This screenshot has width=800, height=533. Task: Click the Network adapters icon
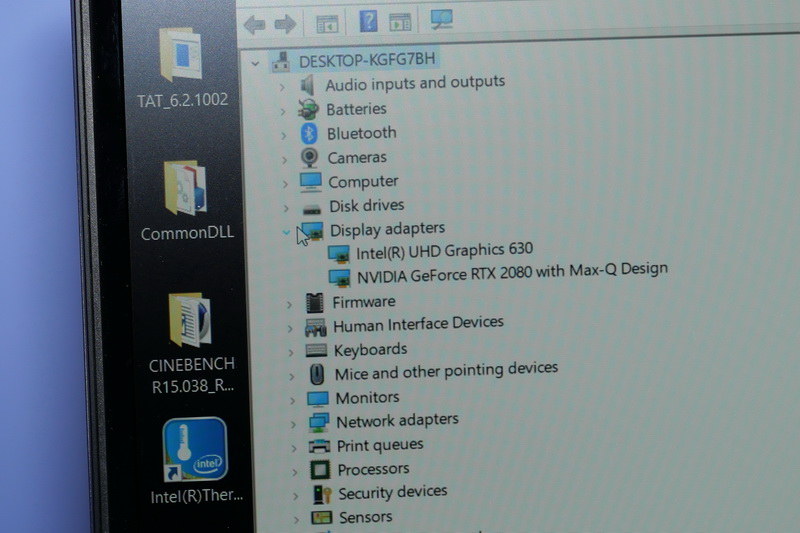point(319,423)
